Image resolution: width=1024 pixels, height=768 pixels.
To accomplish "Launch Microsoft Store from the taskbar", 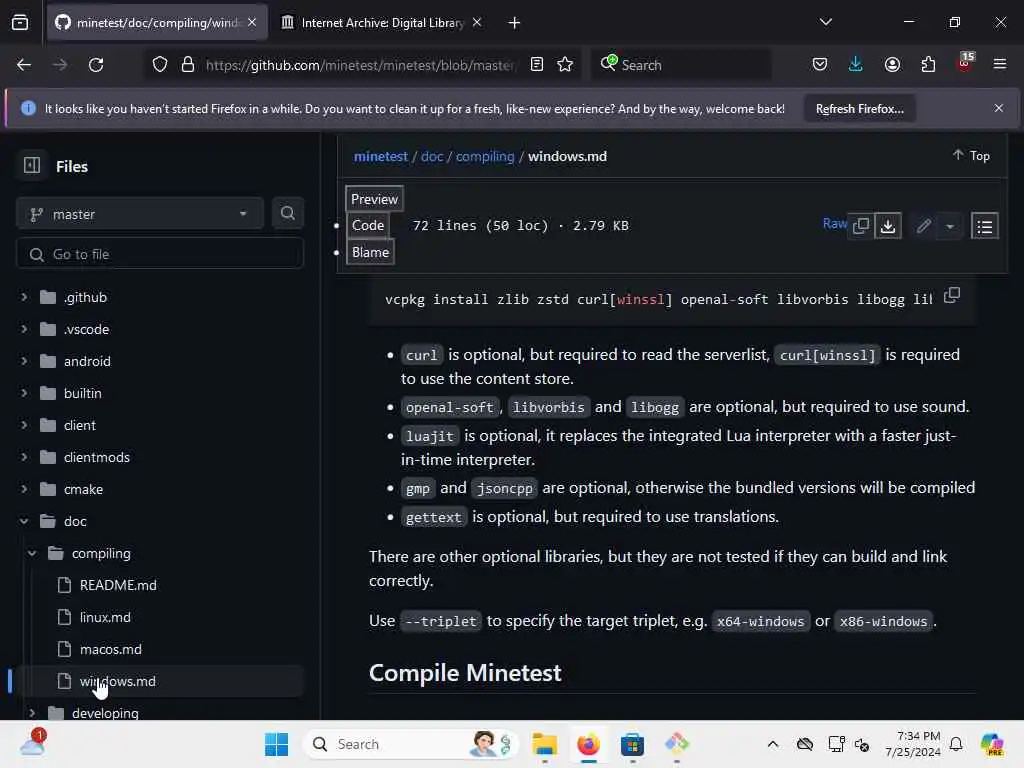I will coord(632,744).
